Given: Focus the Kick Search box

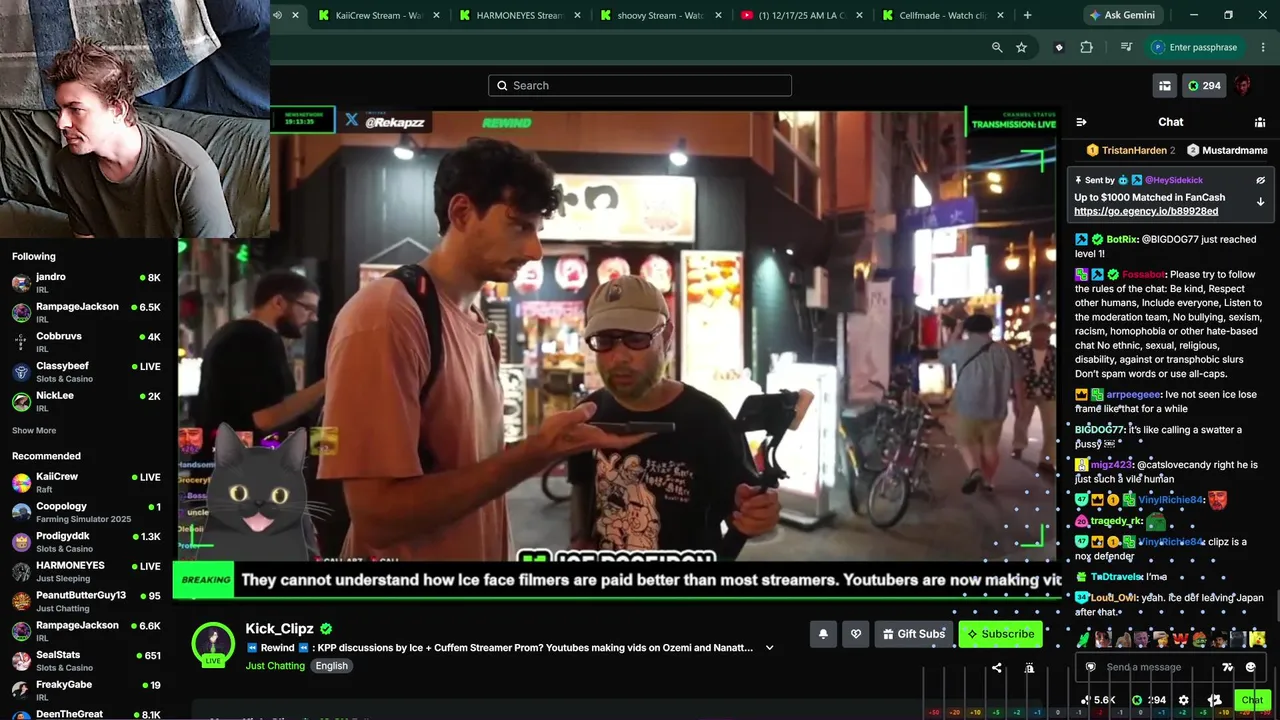Looking at the screenshot, I should pos(640,86).
